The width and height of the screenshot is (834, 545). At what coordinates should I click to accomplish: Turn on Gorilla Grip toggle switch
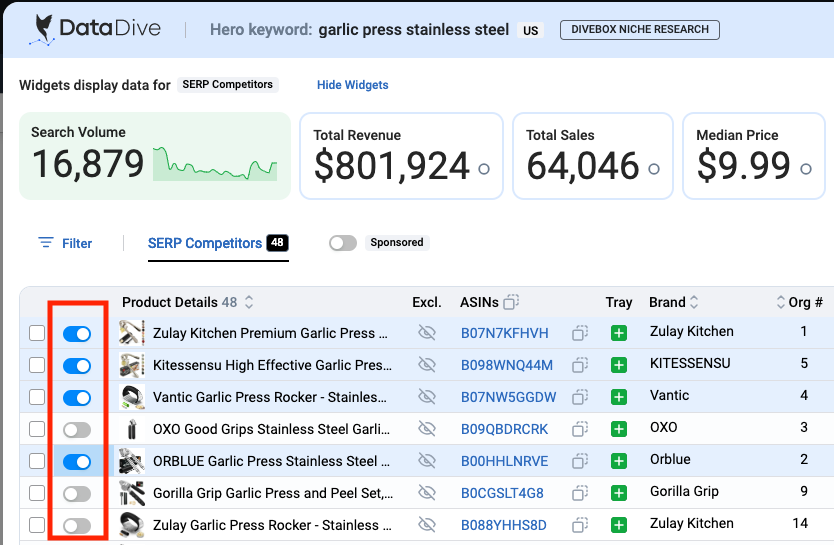click(77, 494)
